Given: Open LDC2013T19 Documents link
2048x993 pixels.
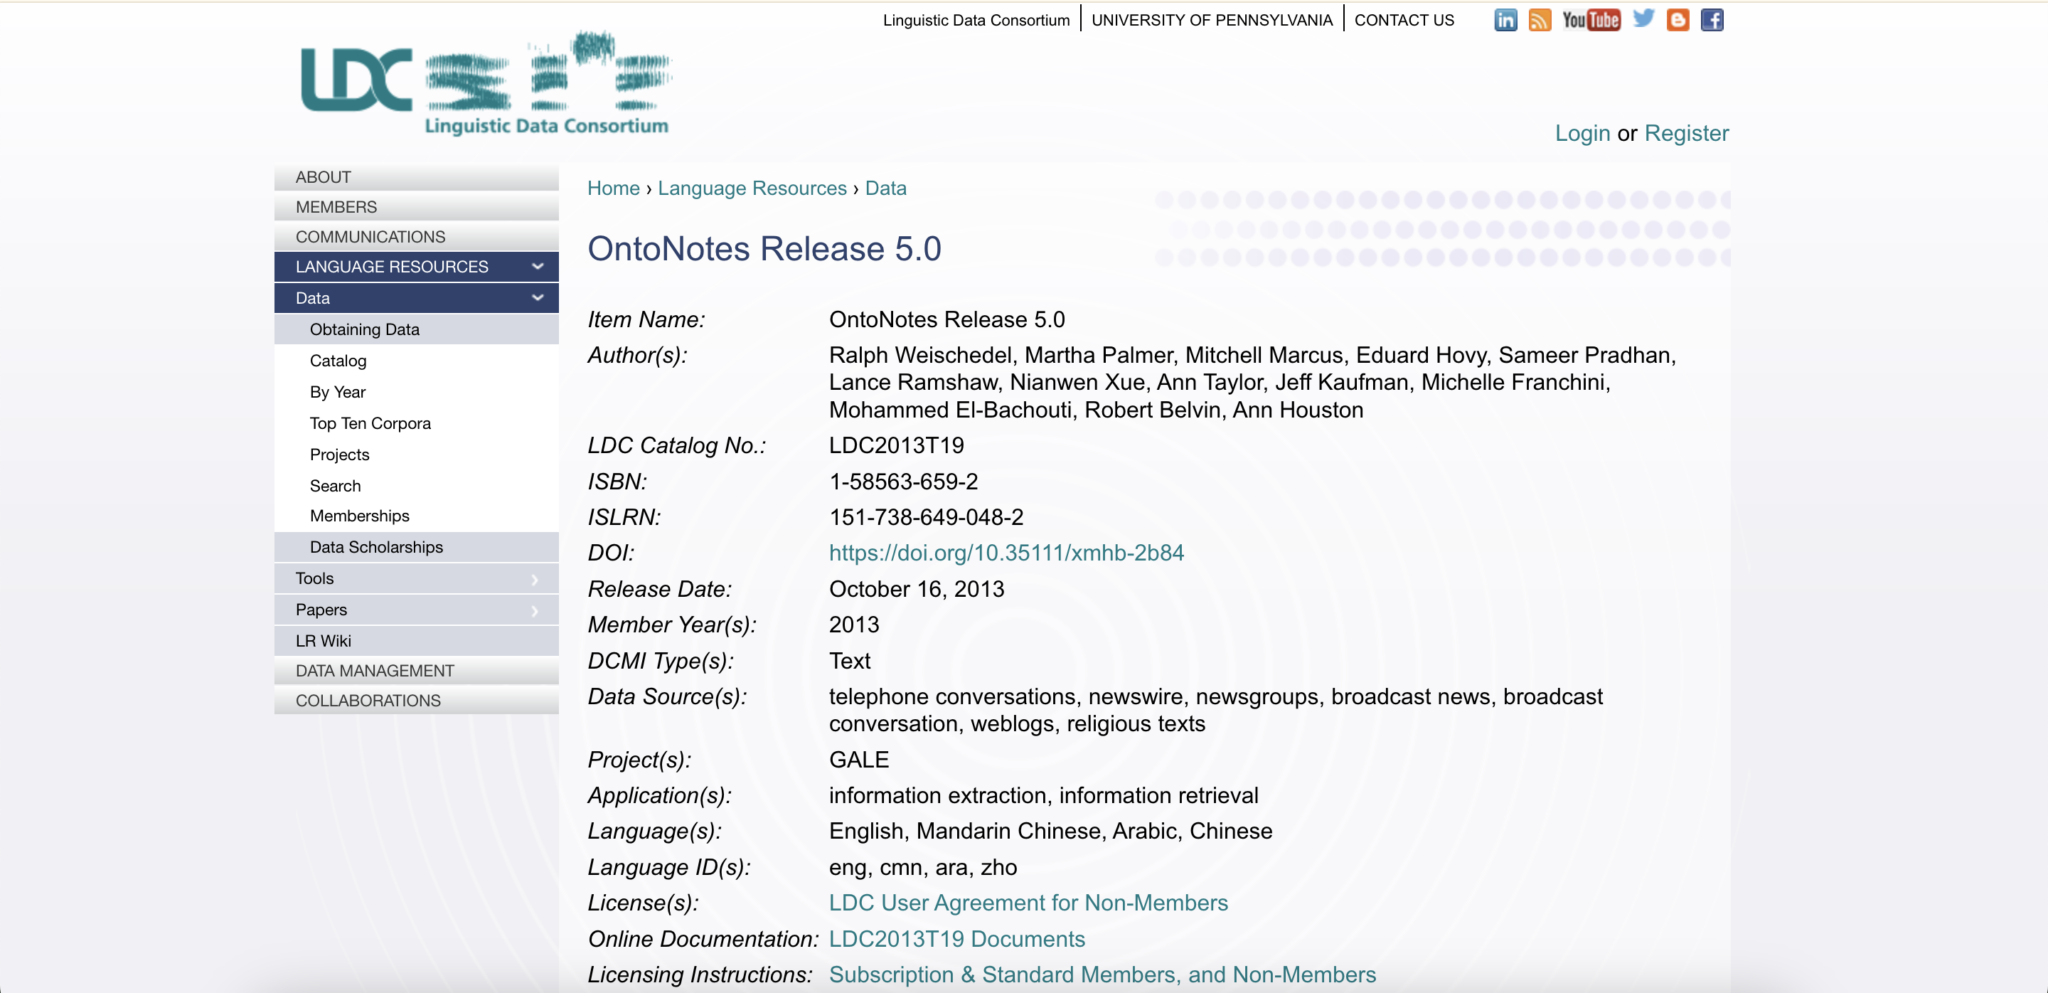Looking at the screenshot, I should pyautogui.click(x=957, y=939).
